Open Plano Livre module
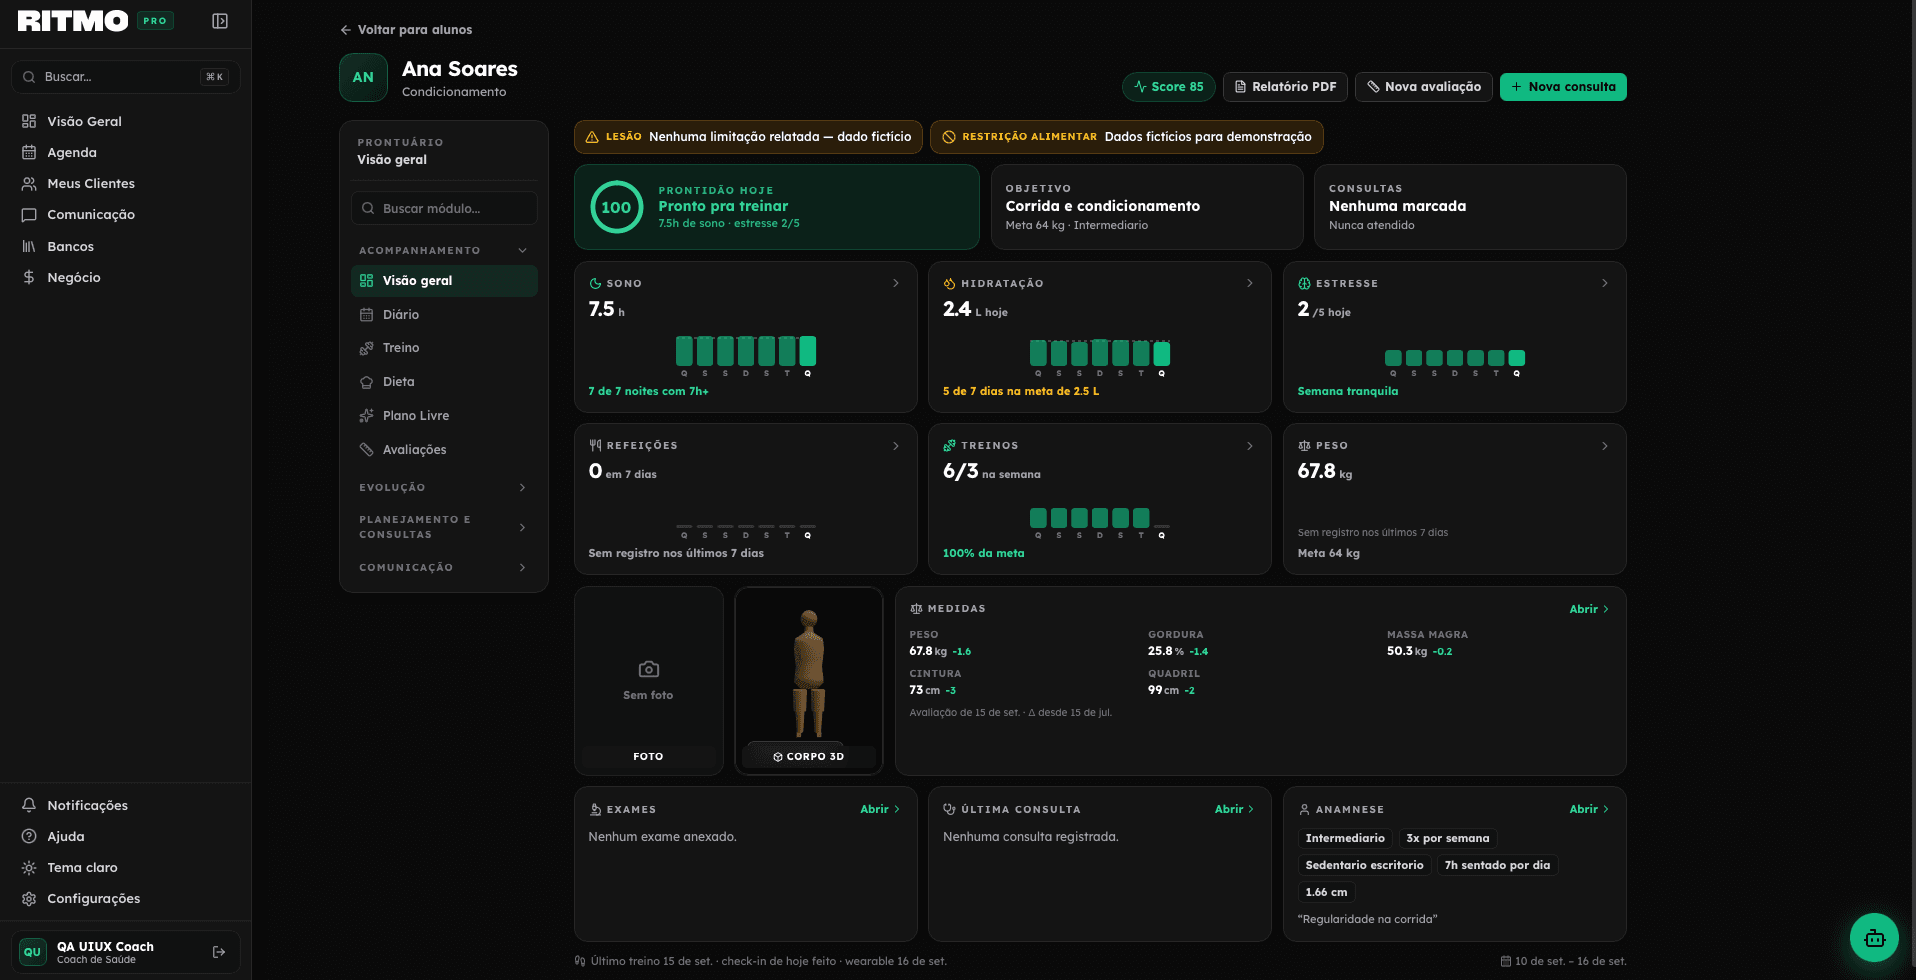 tap(444, 415)
